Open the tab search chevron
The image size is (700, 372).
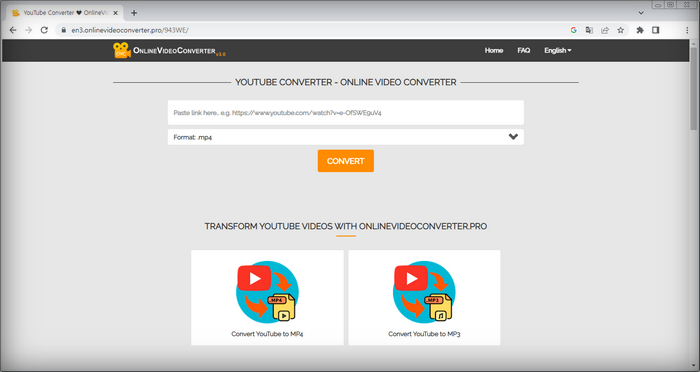(641, 13)
